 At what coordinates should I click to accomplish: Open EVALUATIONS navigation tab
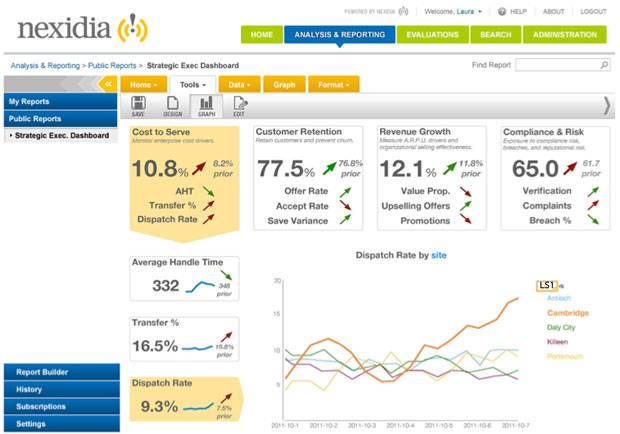(433, 34)
